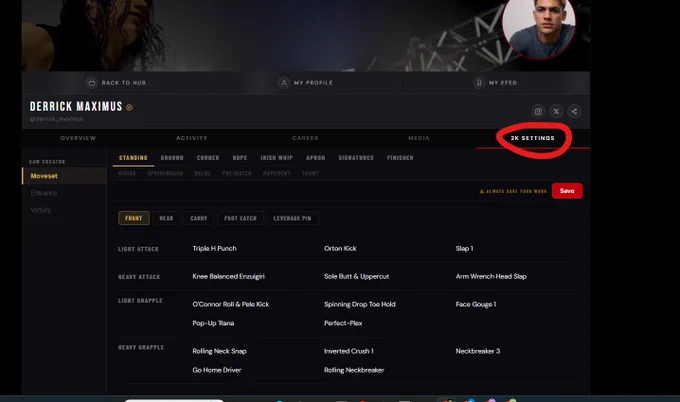Open the Media tab
The image size is (680, 402).
(419, 138)
